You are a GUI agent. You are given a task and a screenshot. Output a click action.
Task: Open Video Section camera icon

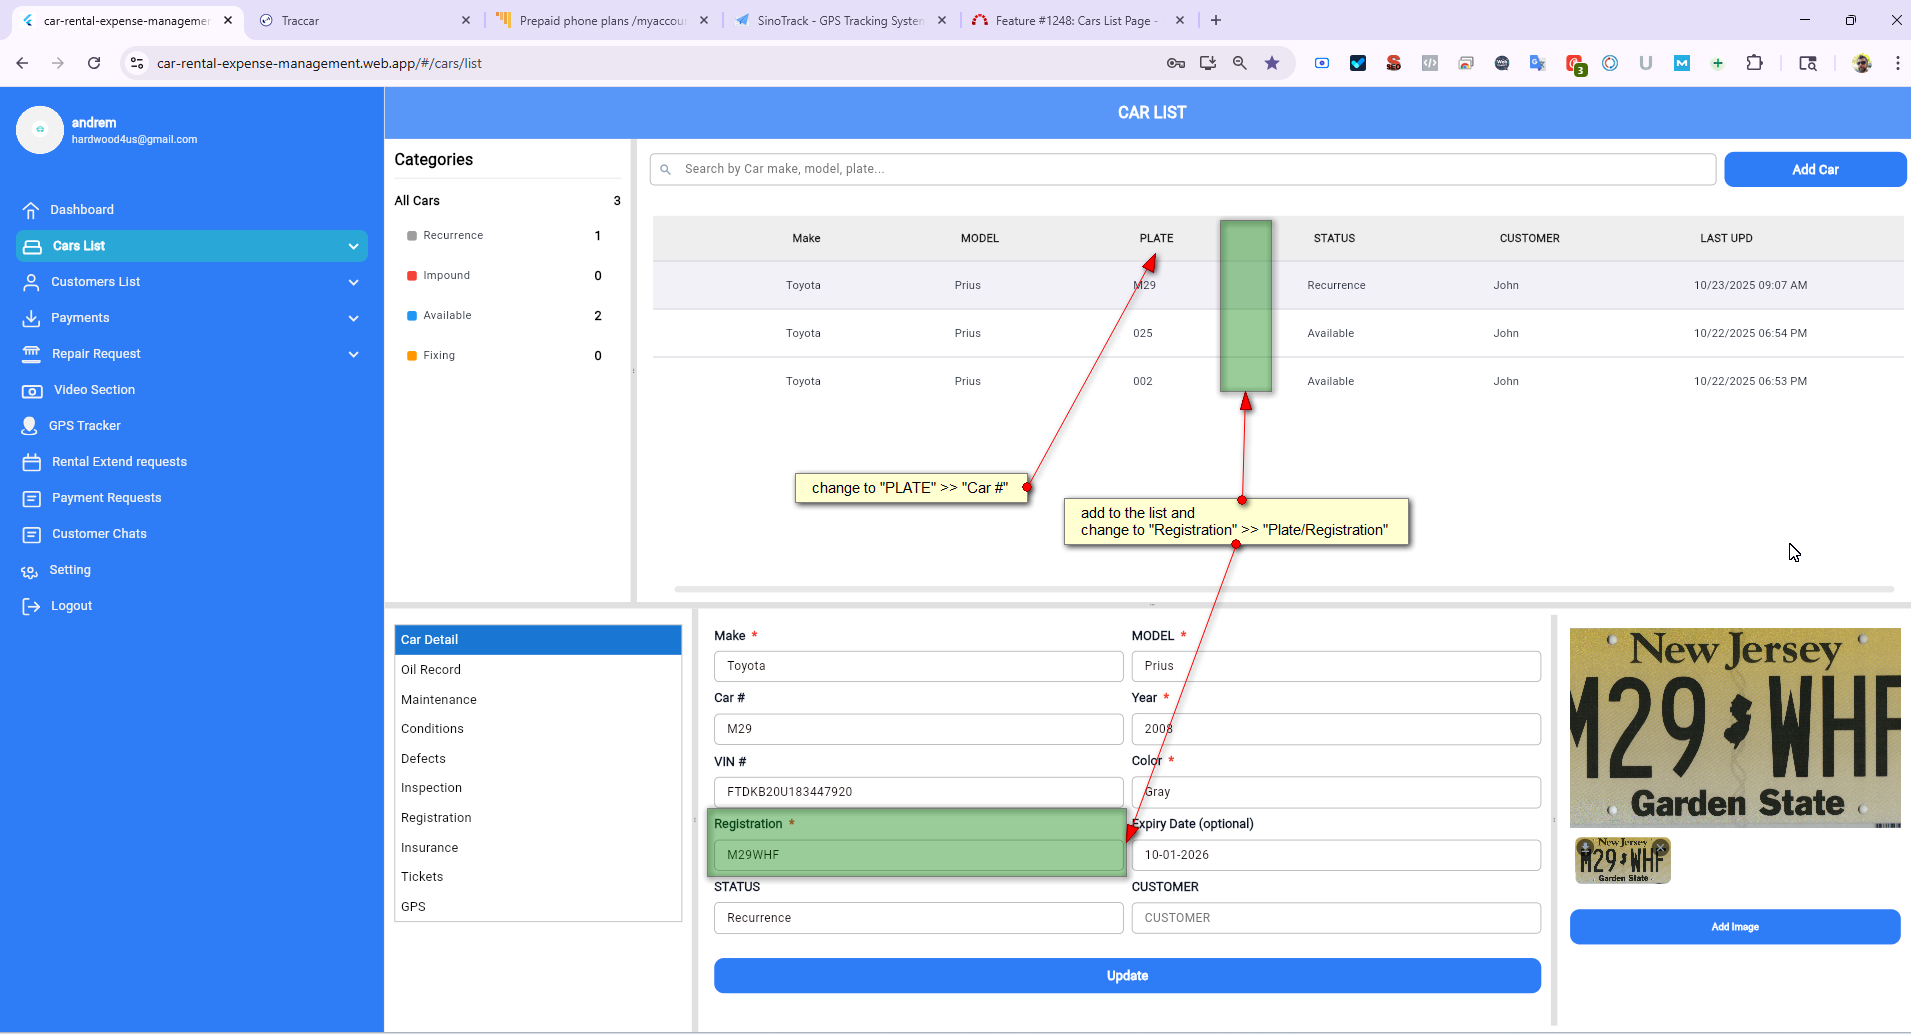pyautogui.click(x=32, y=390)
